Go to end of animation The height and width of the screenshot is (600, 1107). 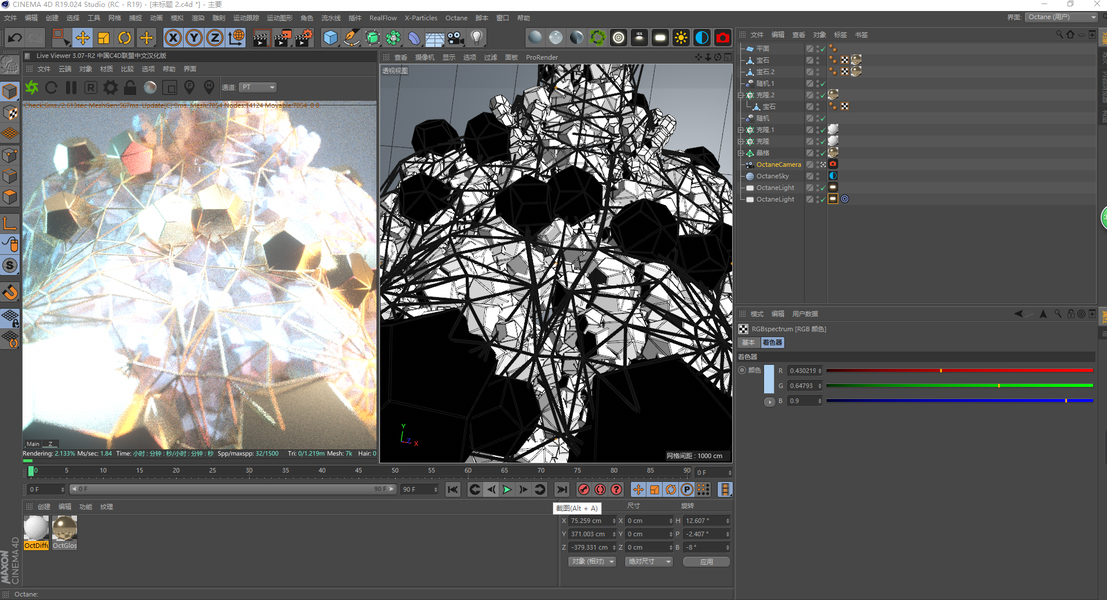561,489
